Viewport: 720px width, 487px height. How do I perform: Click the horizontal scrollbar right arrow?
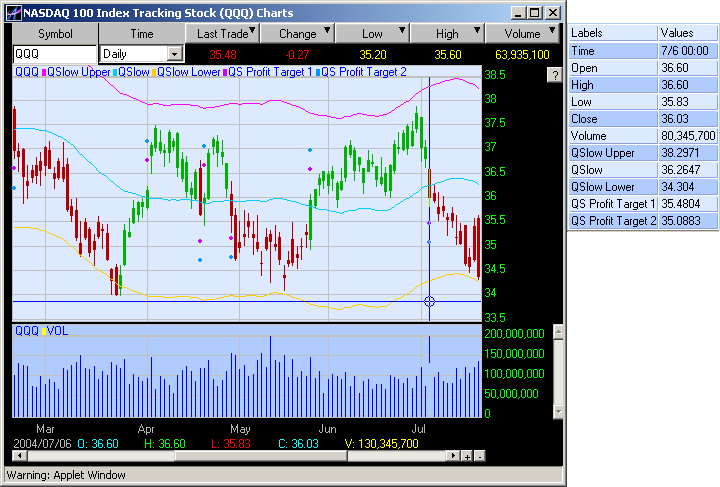point(453,456)
